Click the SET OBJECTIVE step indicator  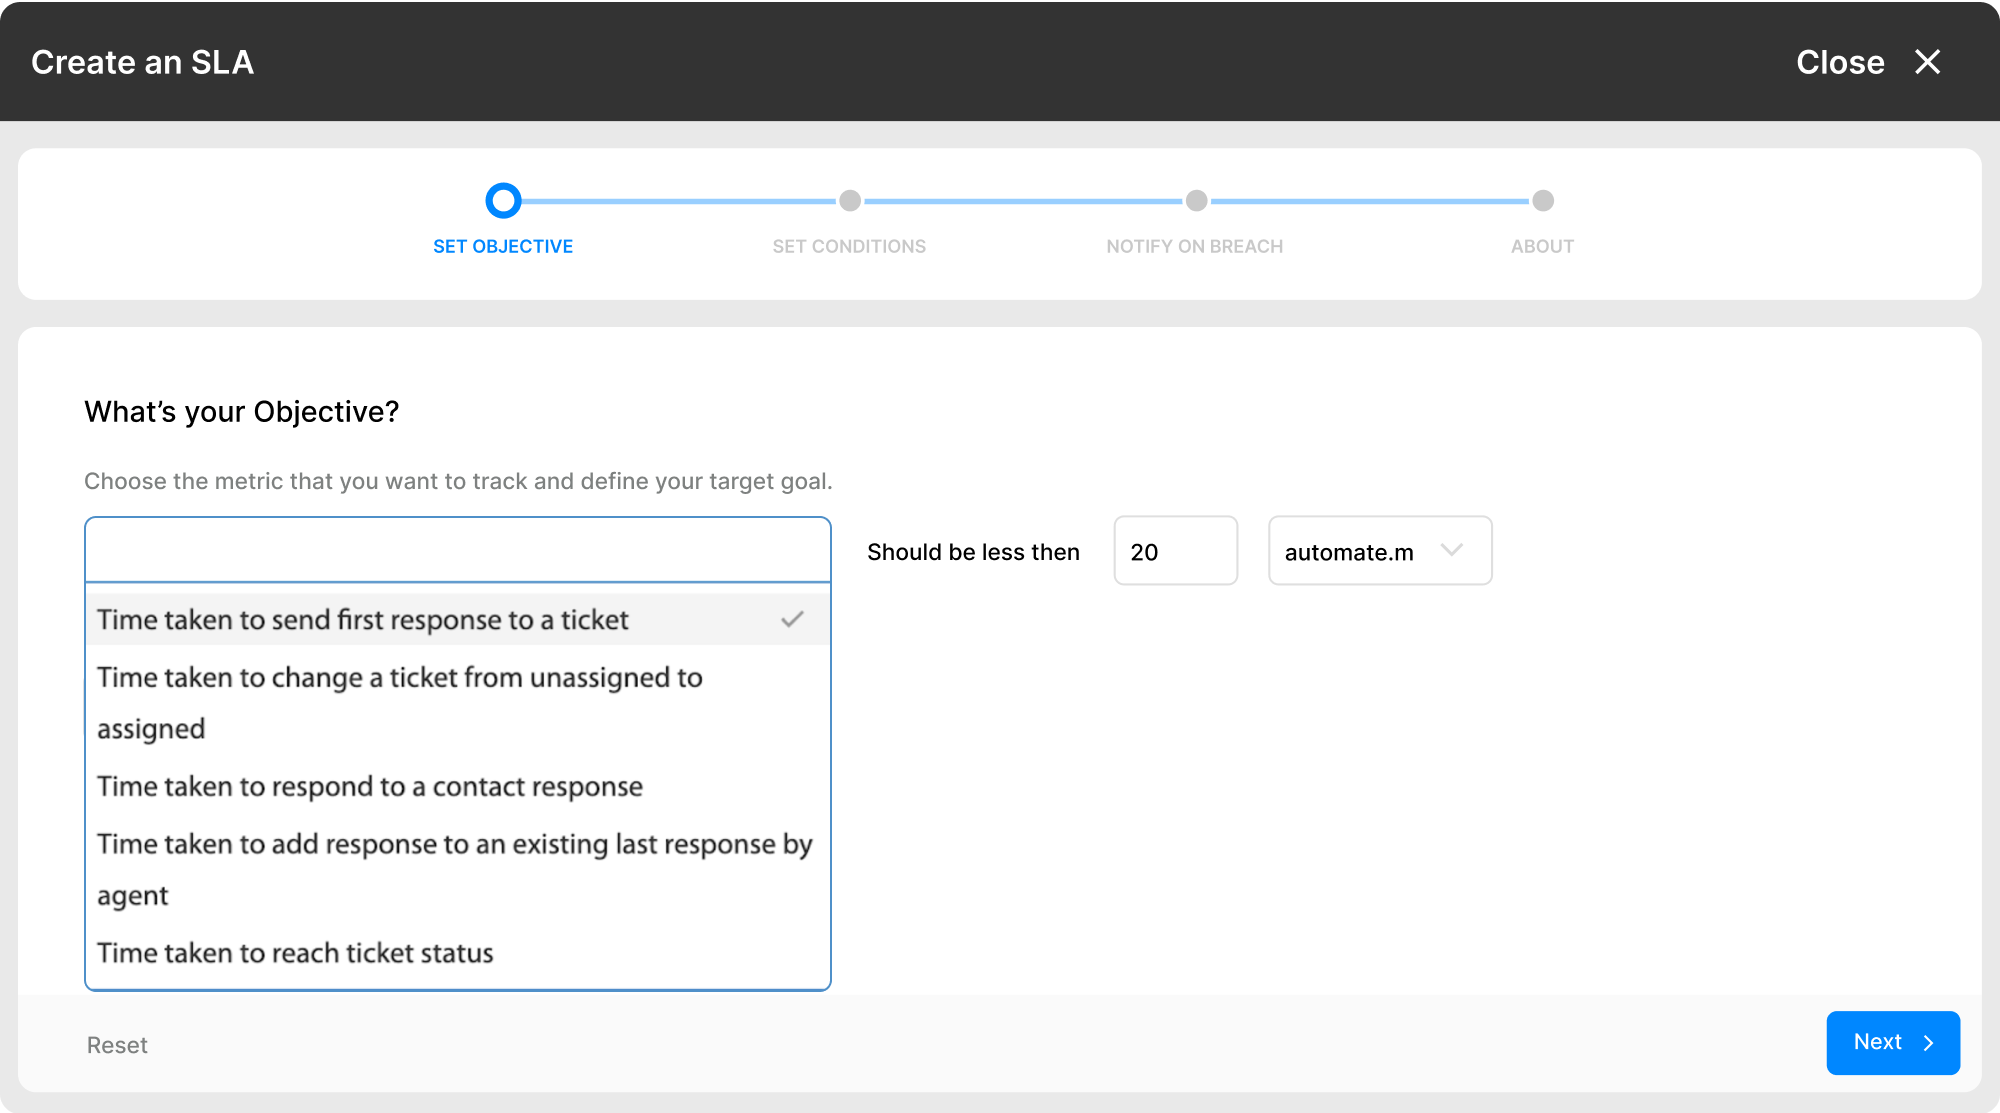click(503, 201)
